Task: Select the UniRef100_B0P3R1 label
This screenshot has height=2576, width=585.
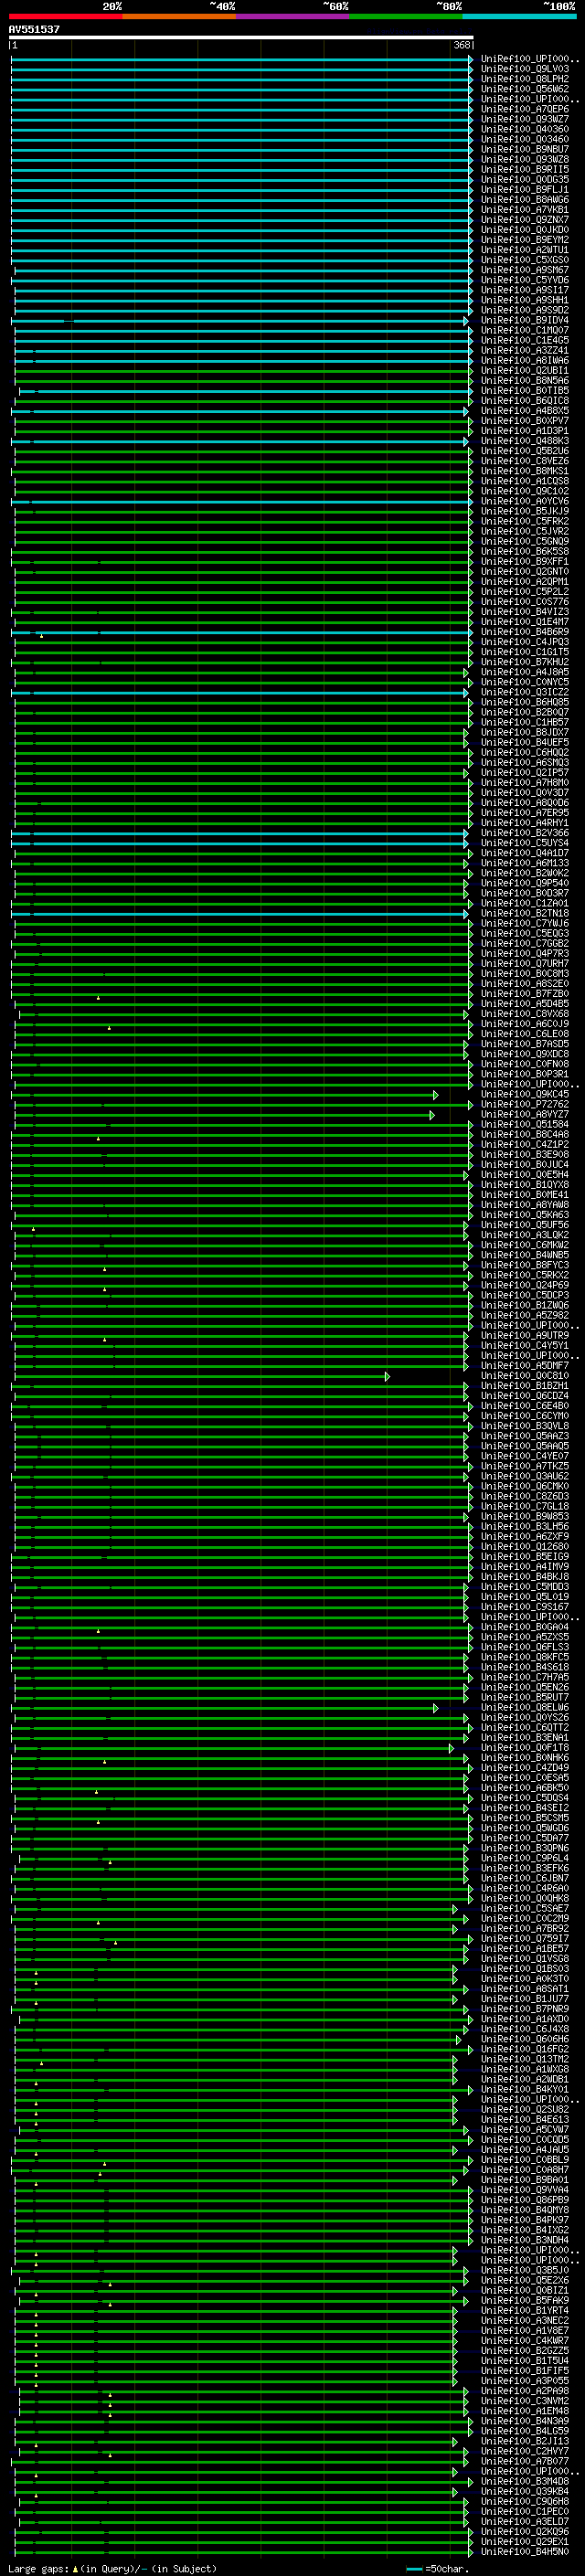Action: click(525, 1074)
